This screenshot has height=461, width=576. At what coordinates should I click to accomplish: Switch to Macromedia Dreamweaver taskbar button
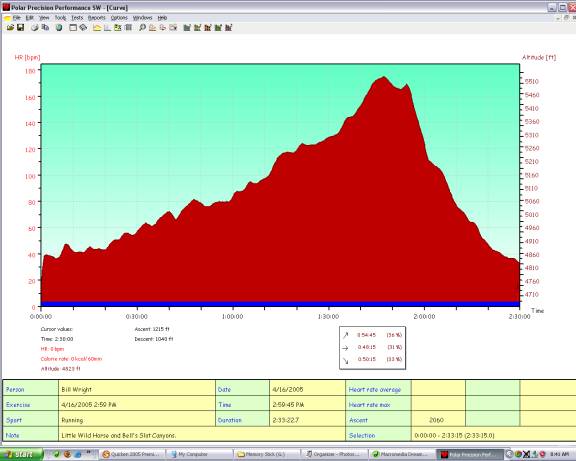(401, 454)
